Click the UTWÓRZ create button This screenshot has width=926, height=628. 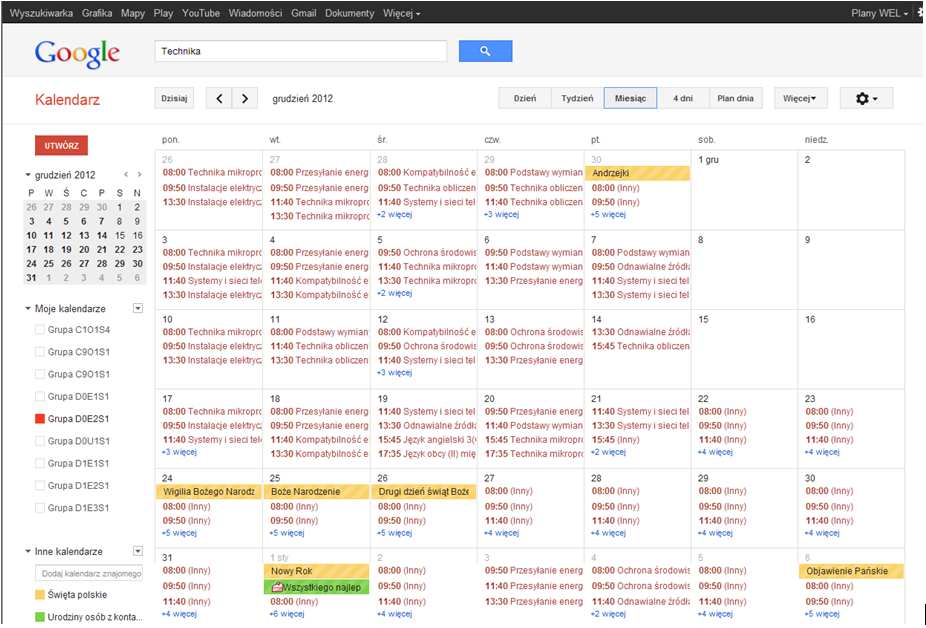[61, 145]
